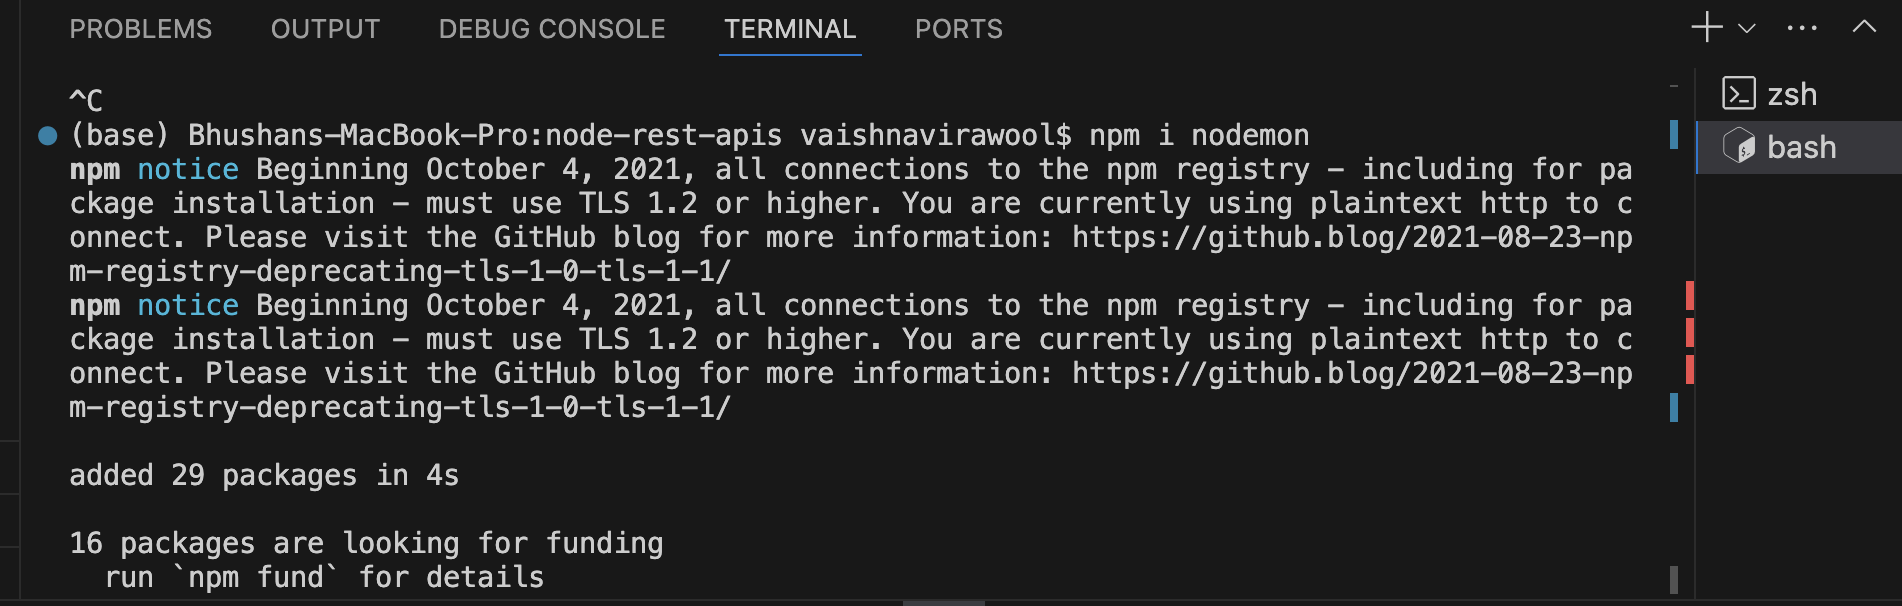Open the OUTPUT panel tab
The image size is (1902, 606).
click(x=325, y=29)
